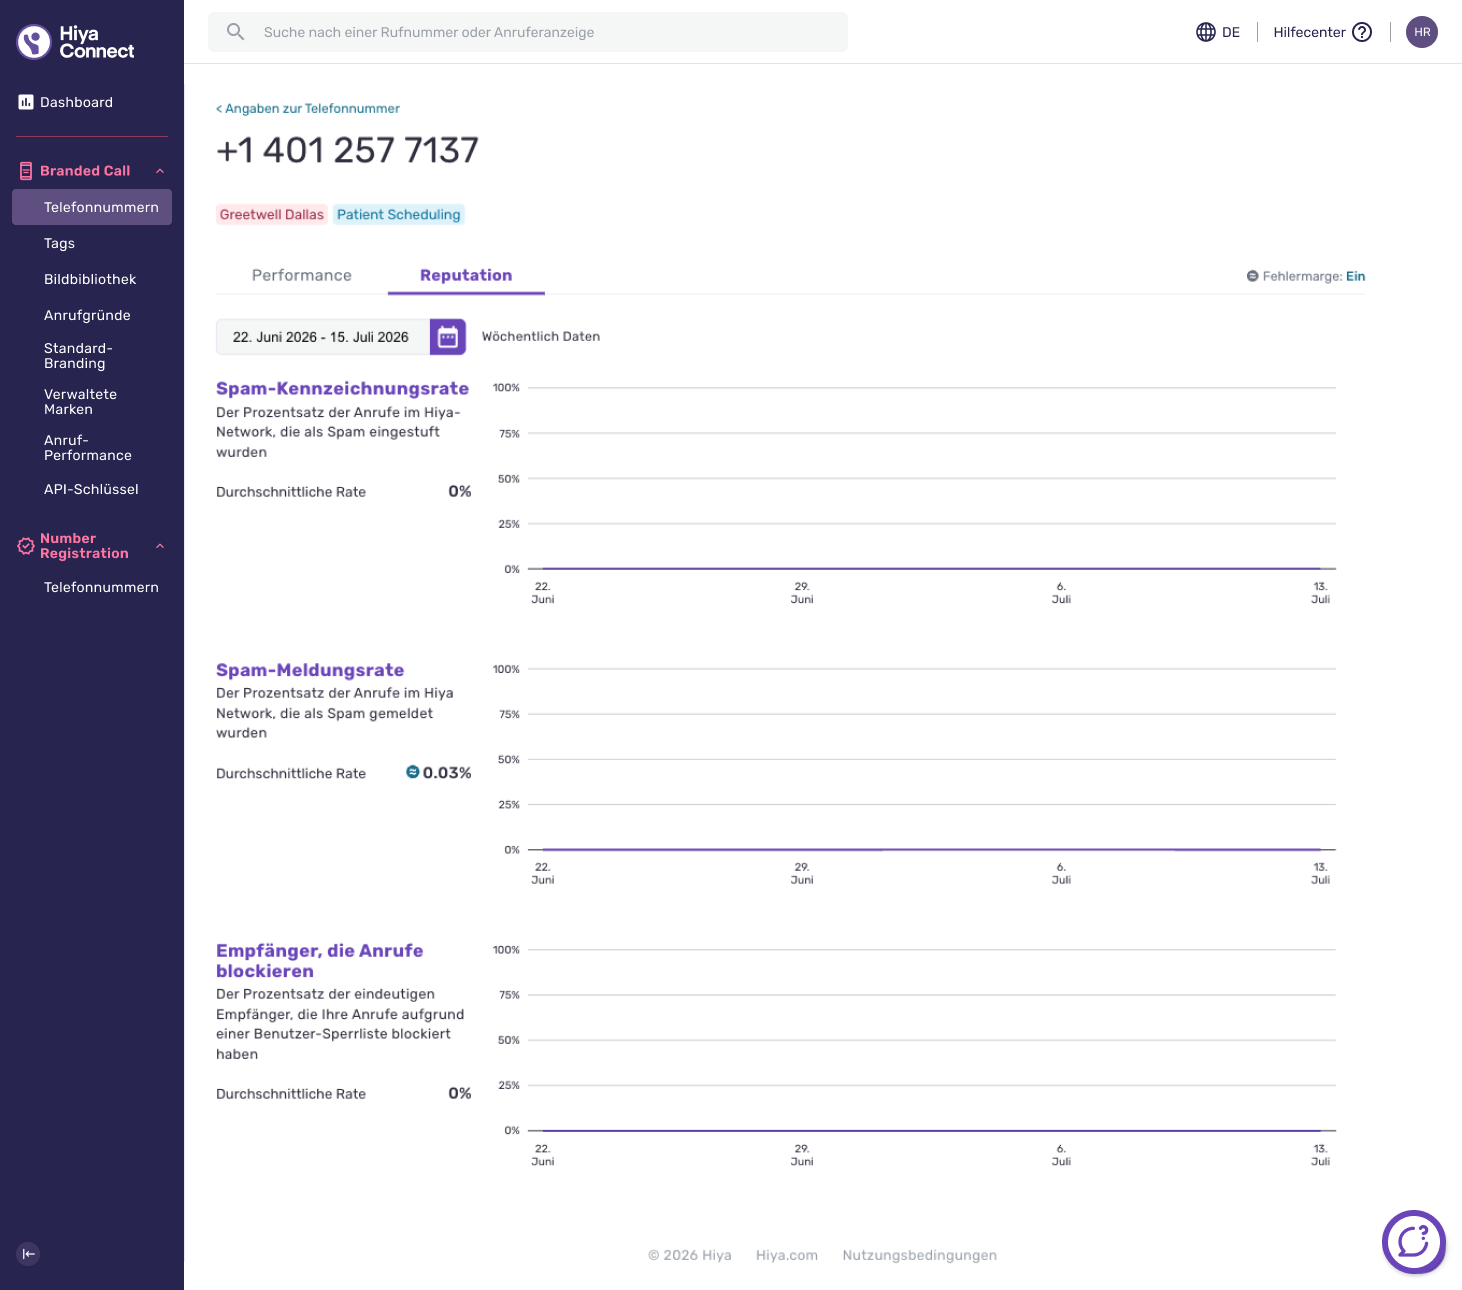Toggle the Fehlermarge Ein setting
The height and width of the screenshot is (1290, 1462).
1355,276
